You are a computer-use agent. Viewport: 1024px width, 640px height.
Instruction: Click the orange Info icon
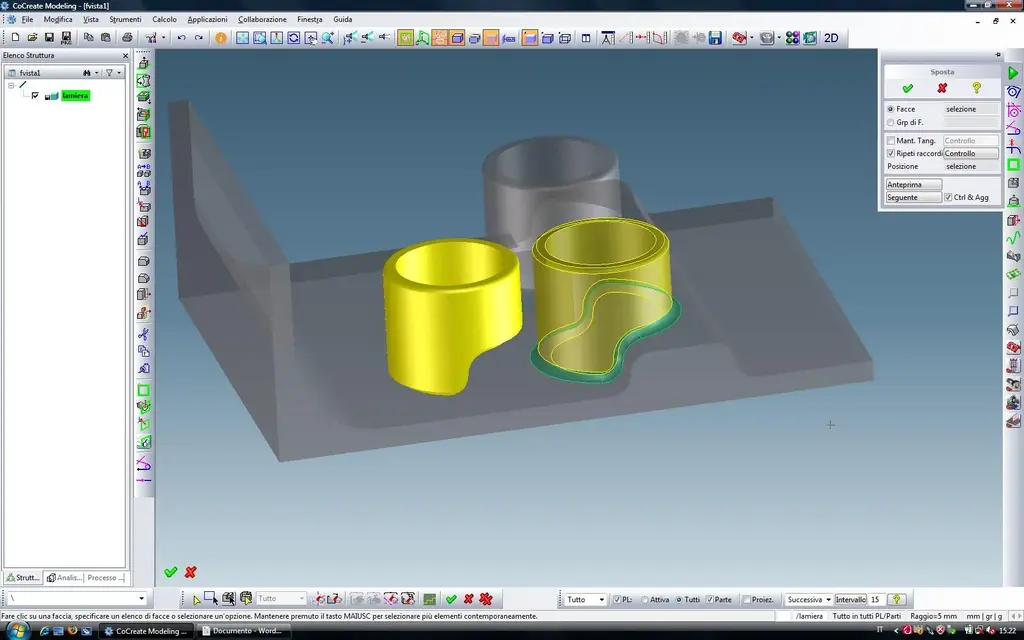[221, 38]
